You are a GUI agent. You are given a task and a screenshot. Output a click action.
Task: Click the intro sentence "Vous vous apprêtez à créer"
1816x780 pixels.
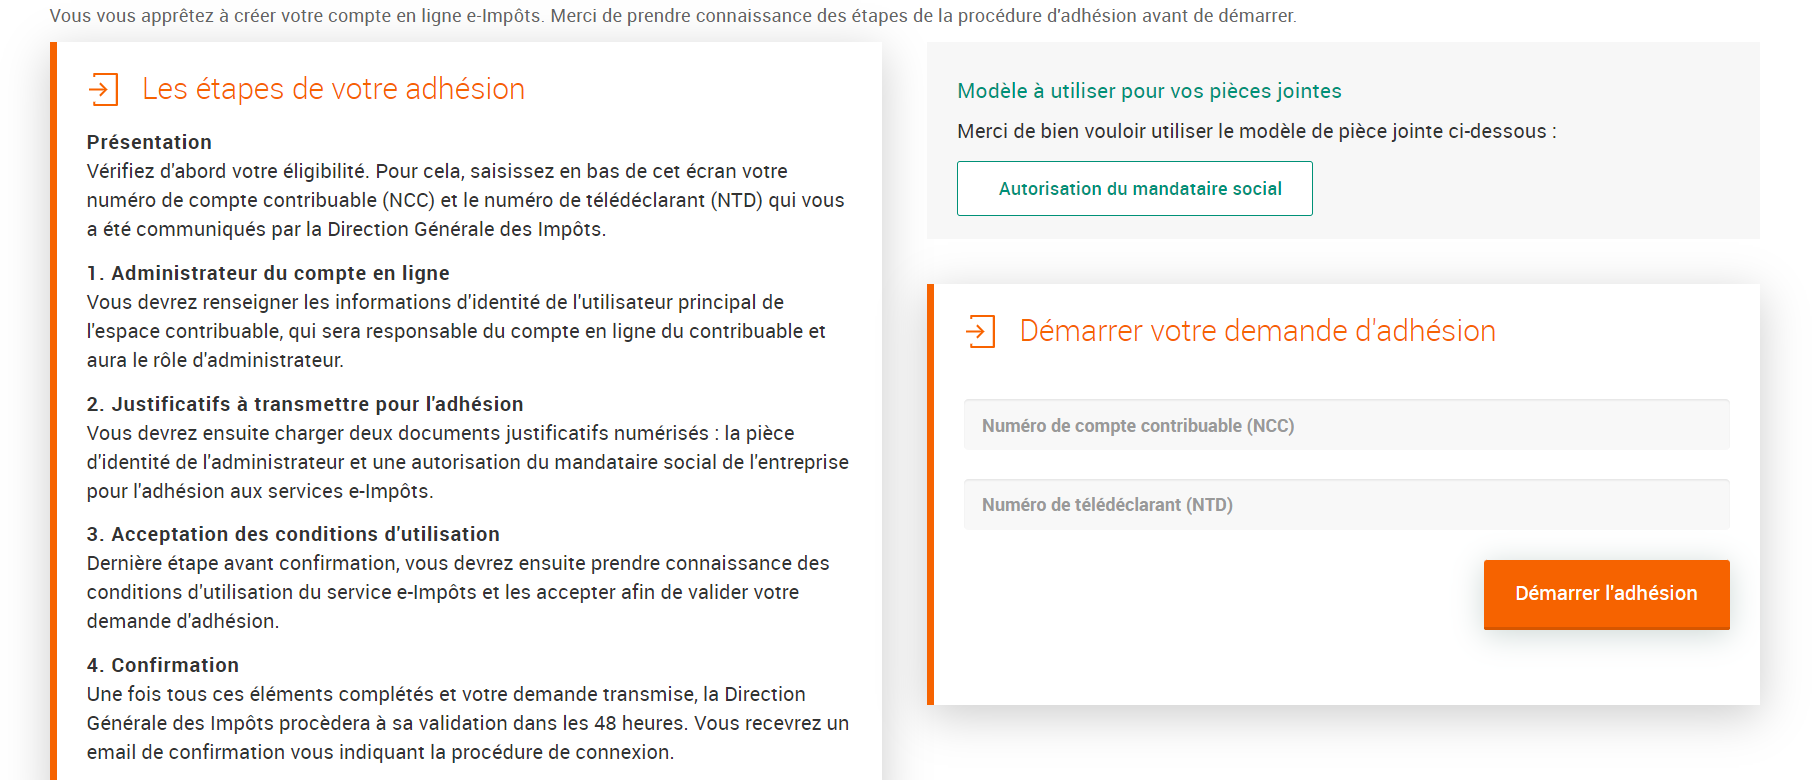pyautogui.click(x=673, y=16)
